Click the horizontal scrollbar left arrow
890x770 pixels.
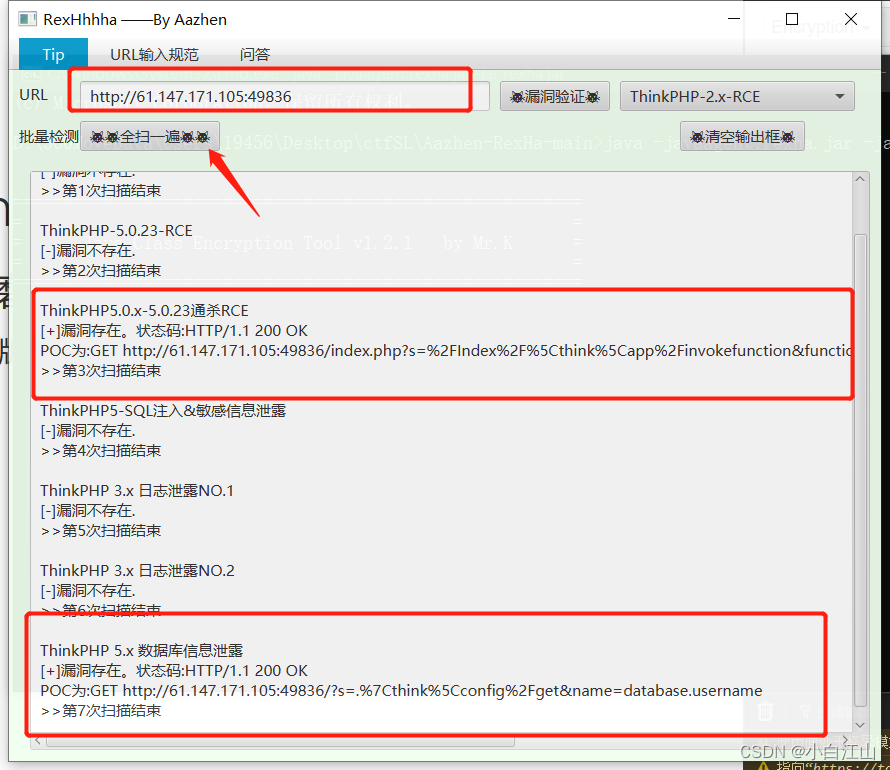pyautogui.click(x=38, y=740)
